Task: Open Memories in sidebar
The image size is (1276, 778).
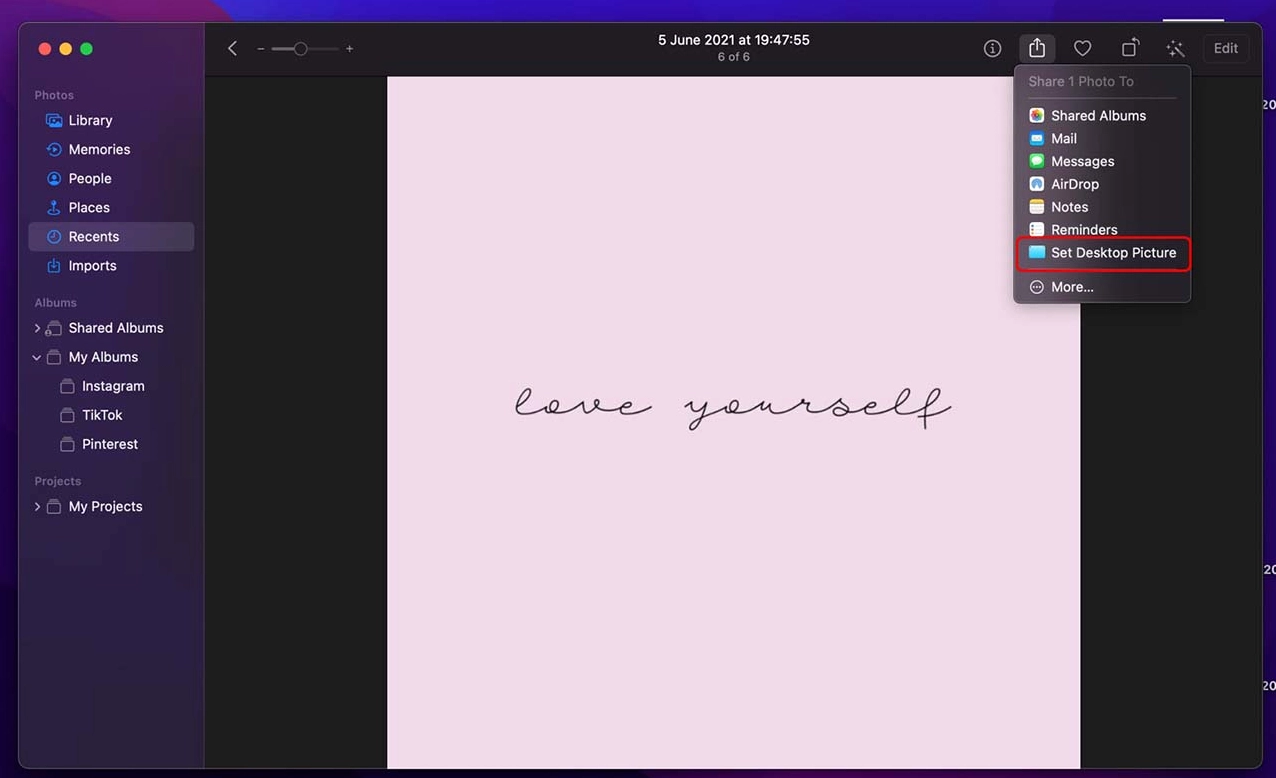Action: pos(99,149)
